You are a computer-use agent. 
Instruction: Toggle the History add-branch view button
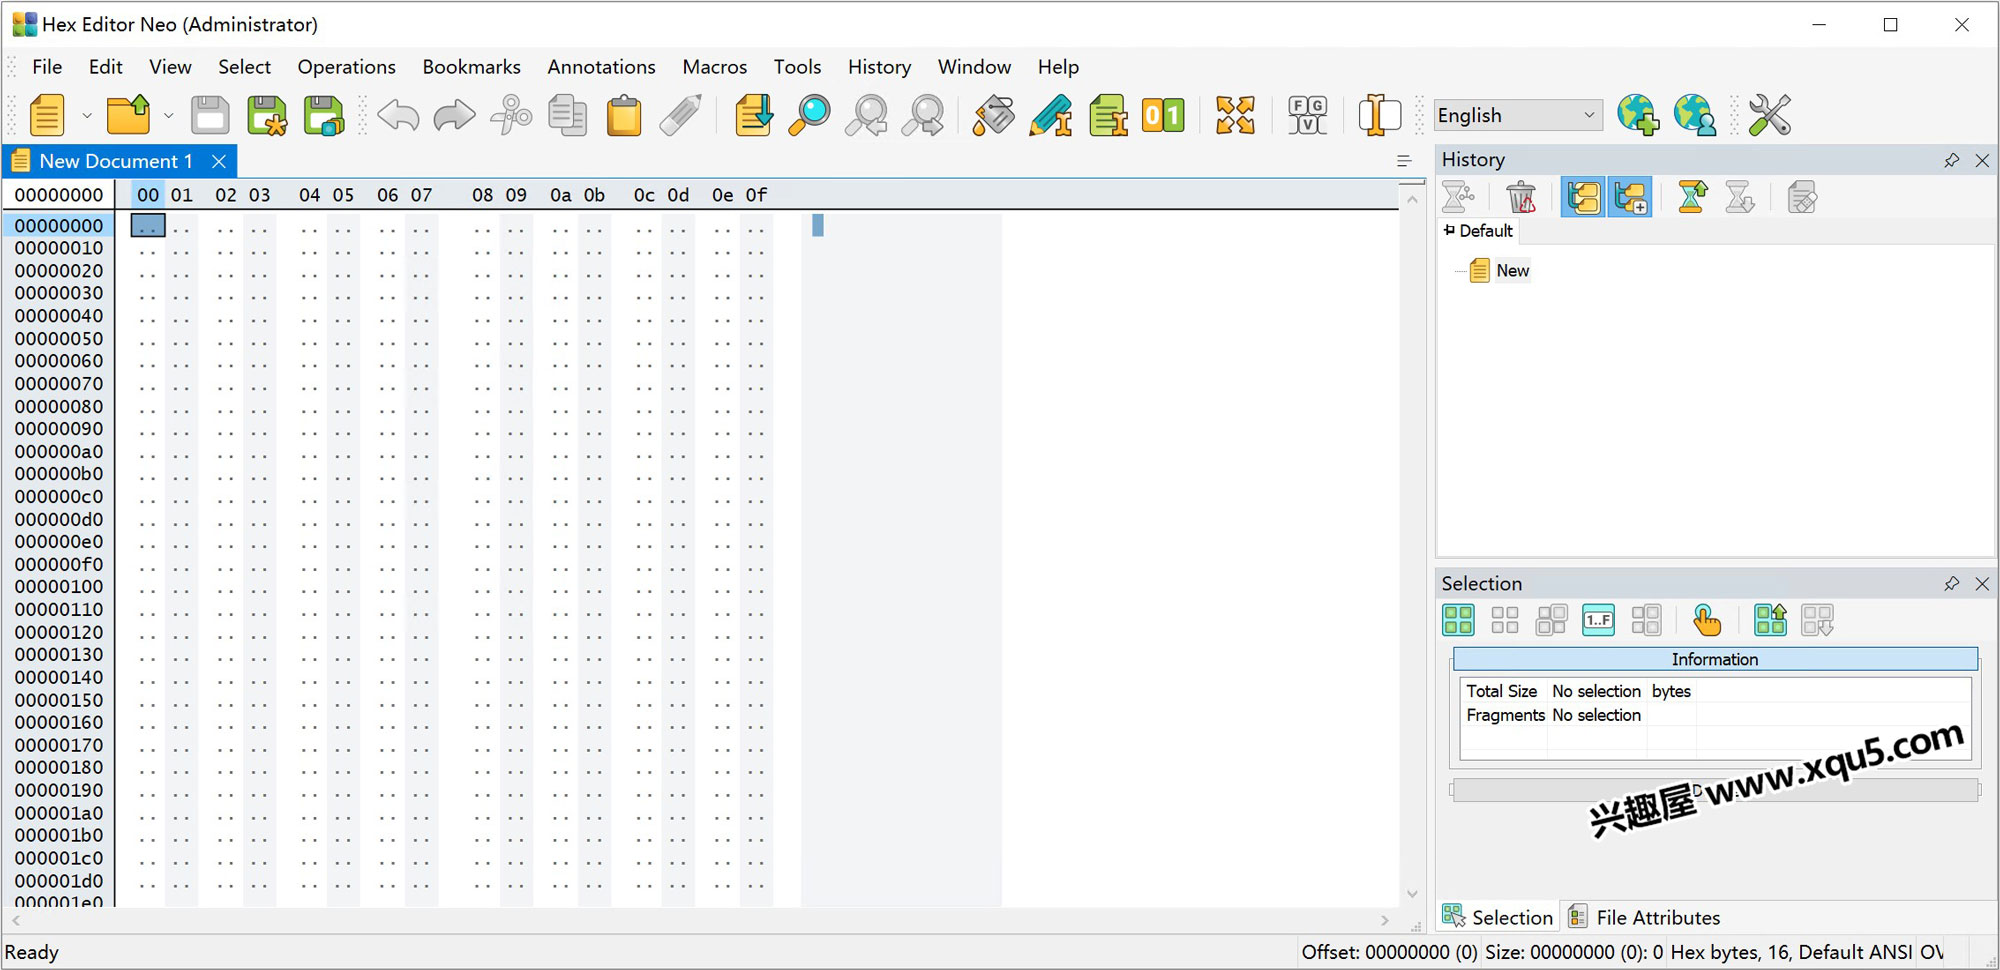click(x=1630, y=198)
